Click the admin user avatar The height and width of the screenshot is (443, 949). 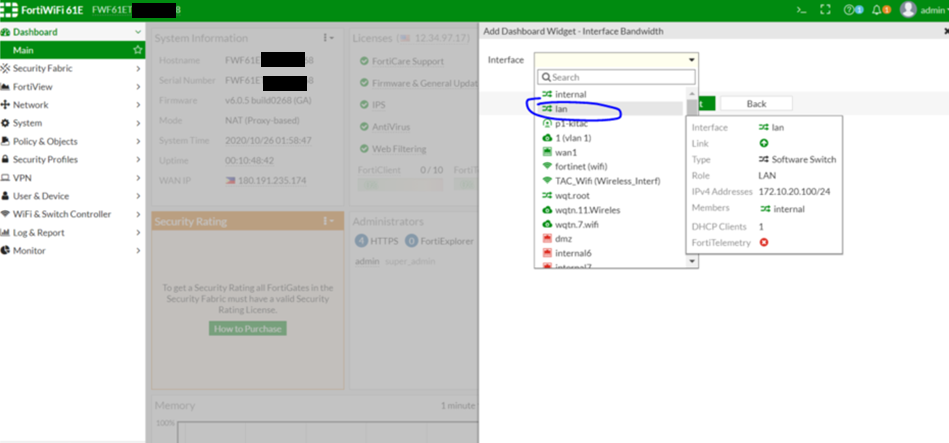(x=908, y=10)
